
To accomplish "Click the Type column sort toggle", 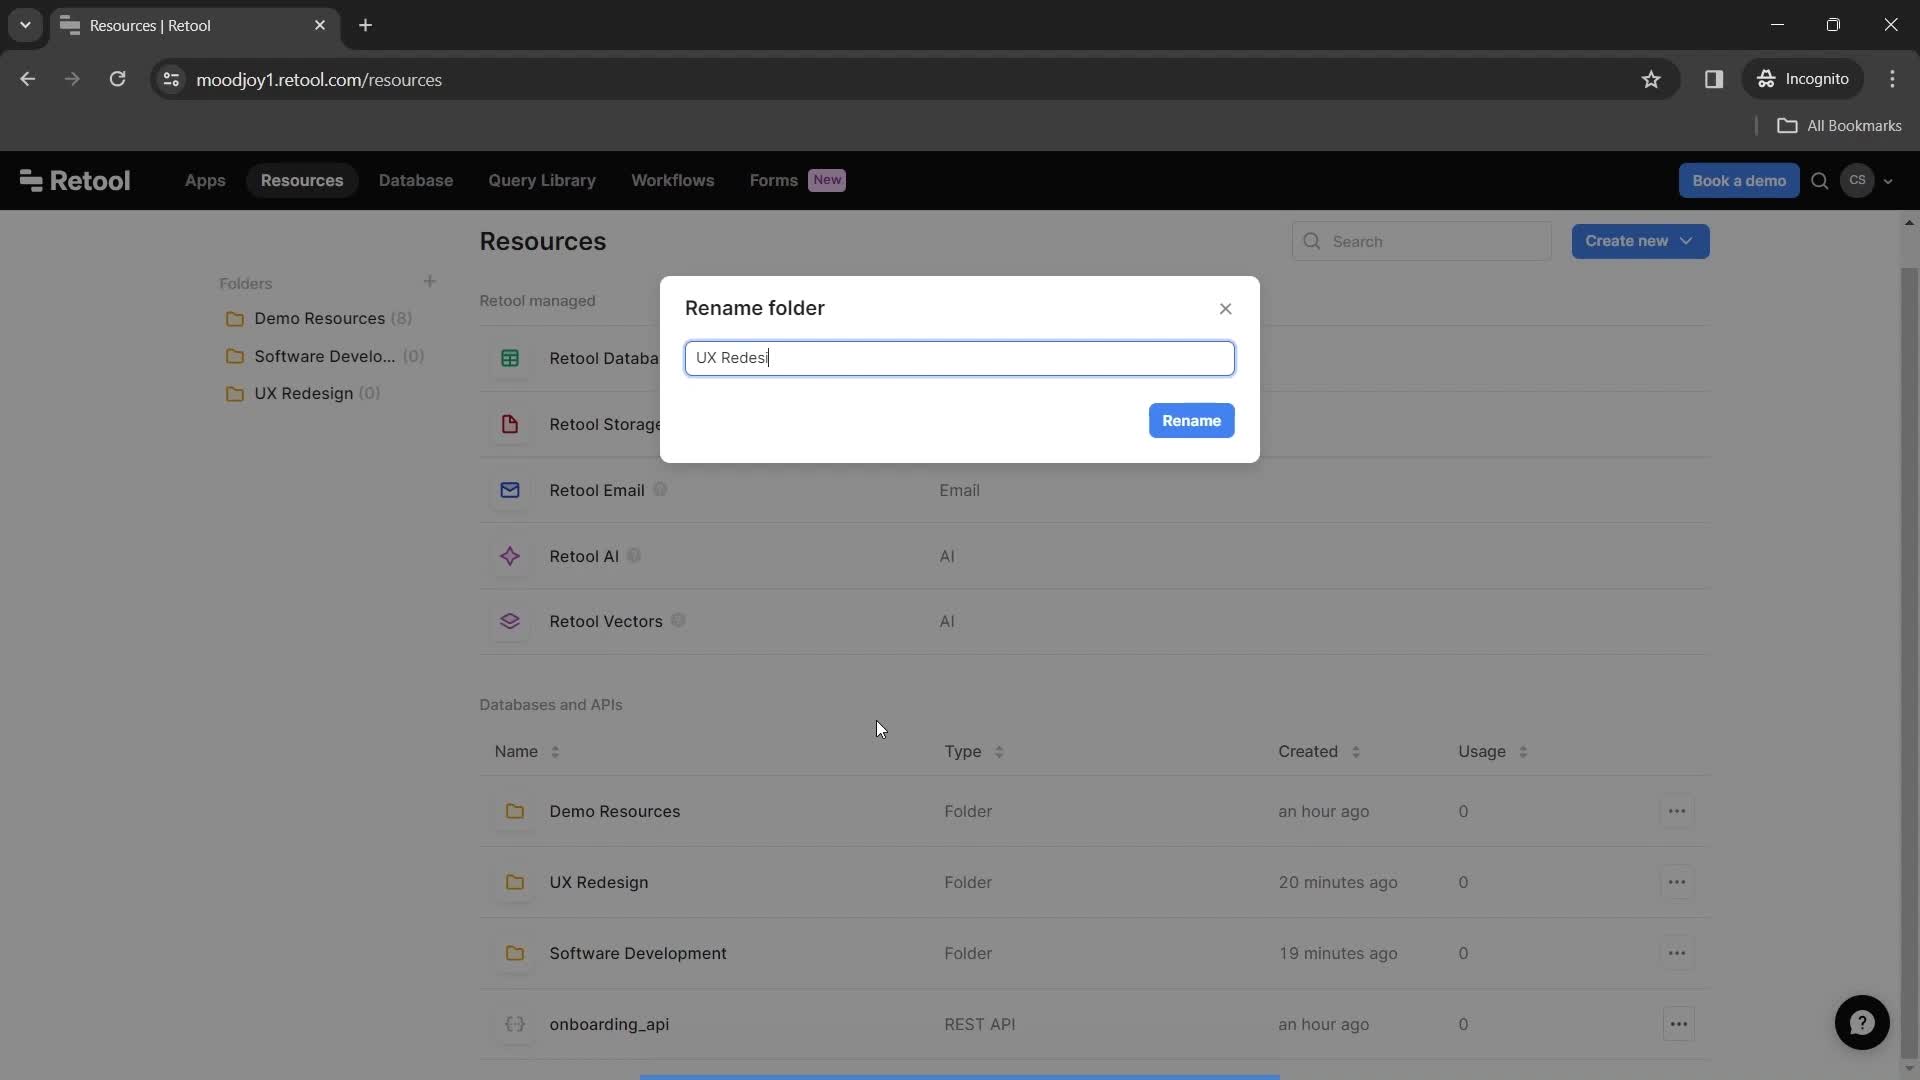I will (998, 752).
